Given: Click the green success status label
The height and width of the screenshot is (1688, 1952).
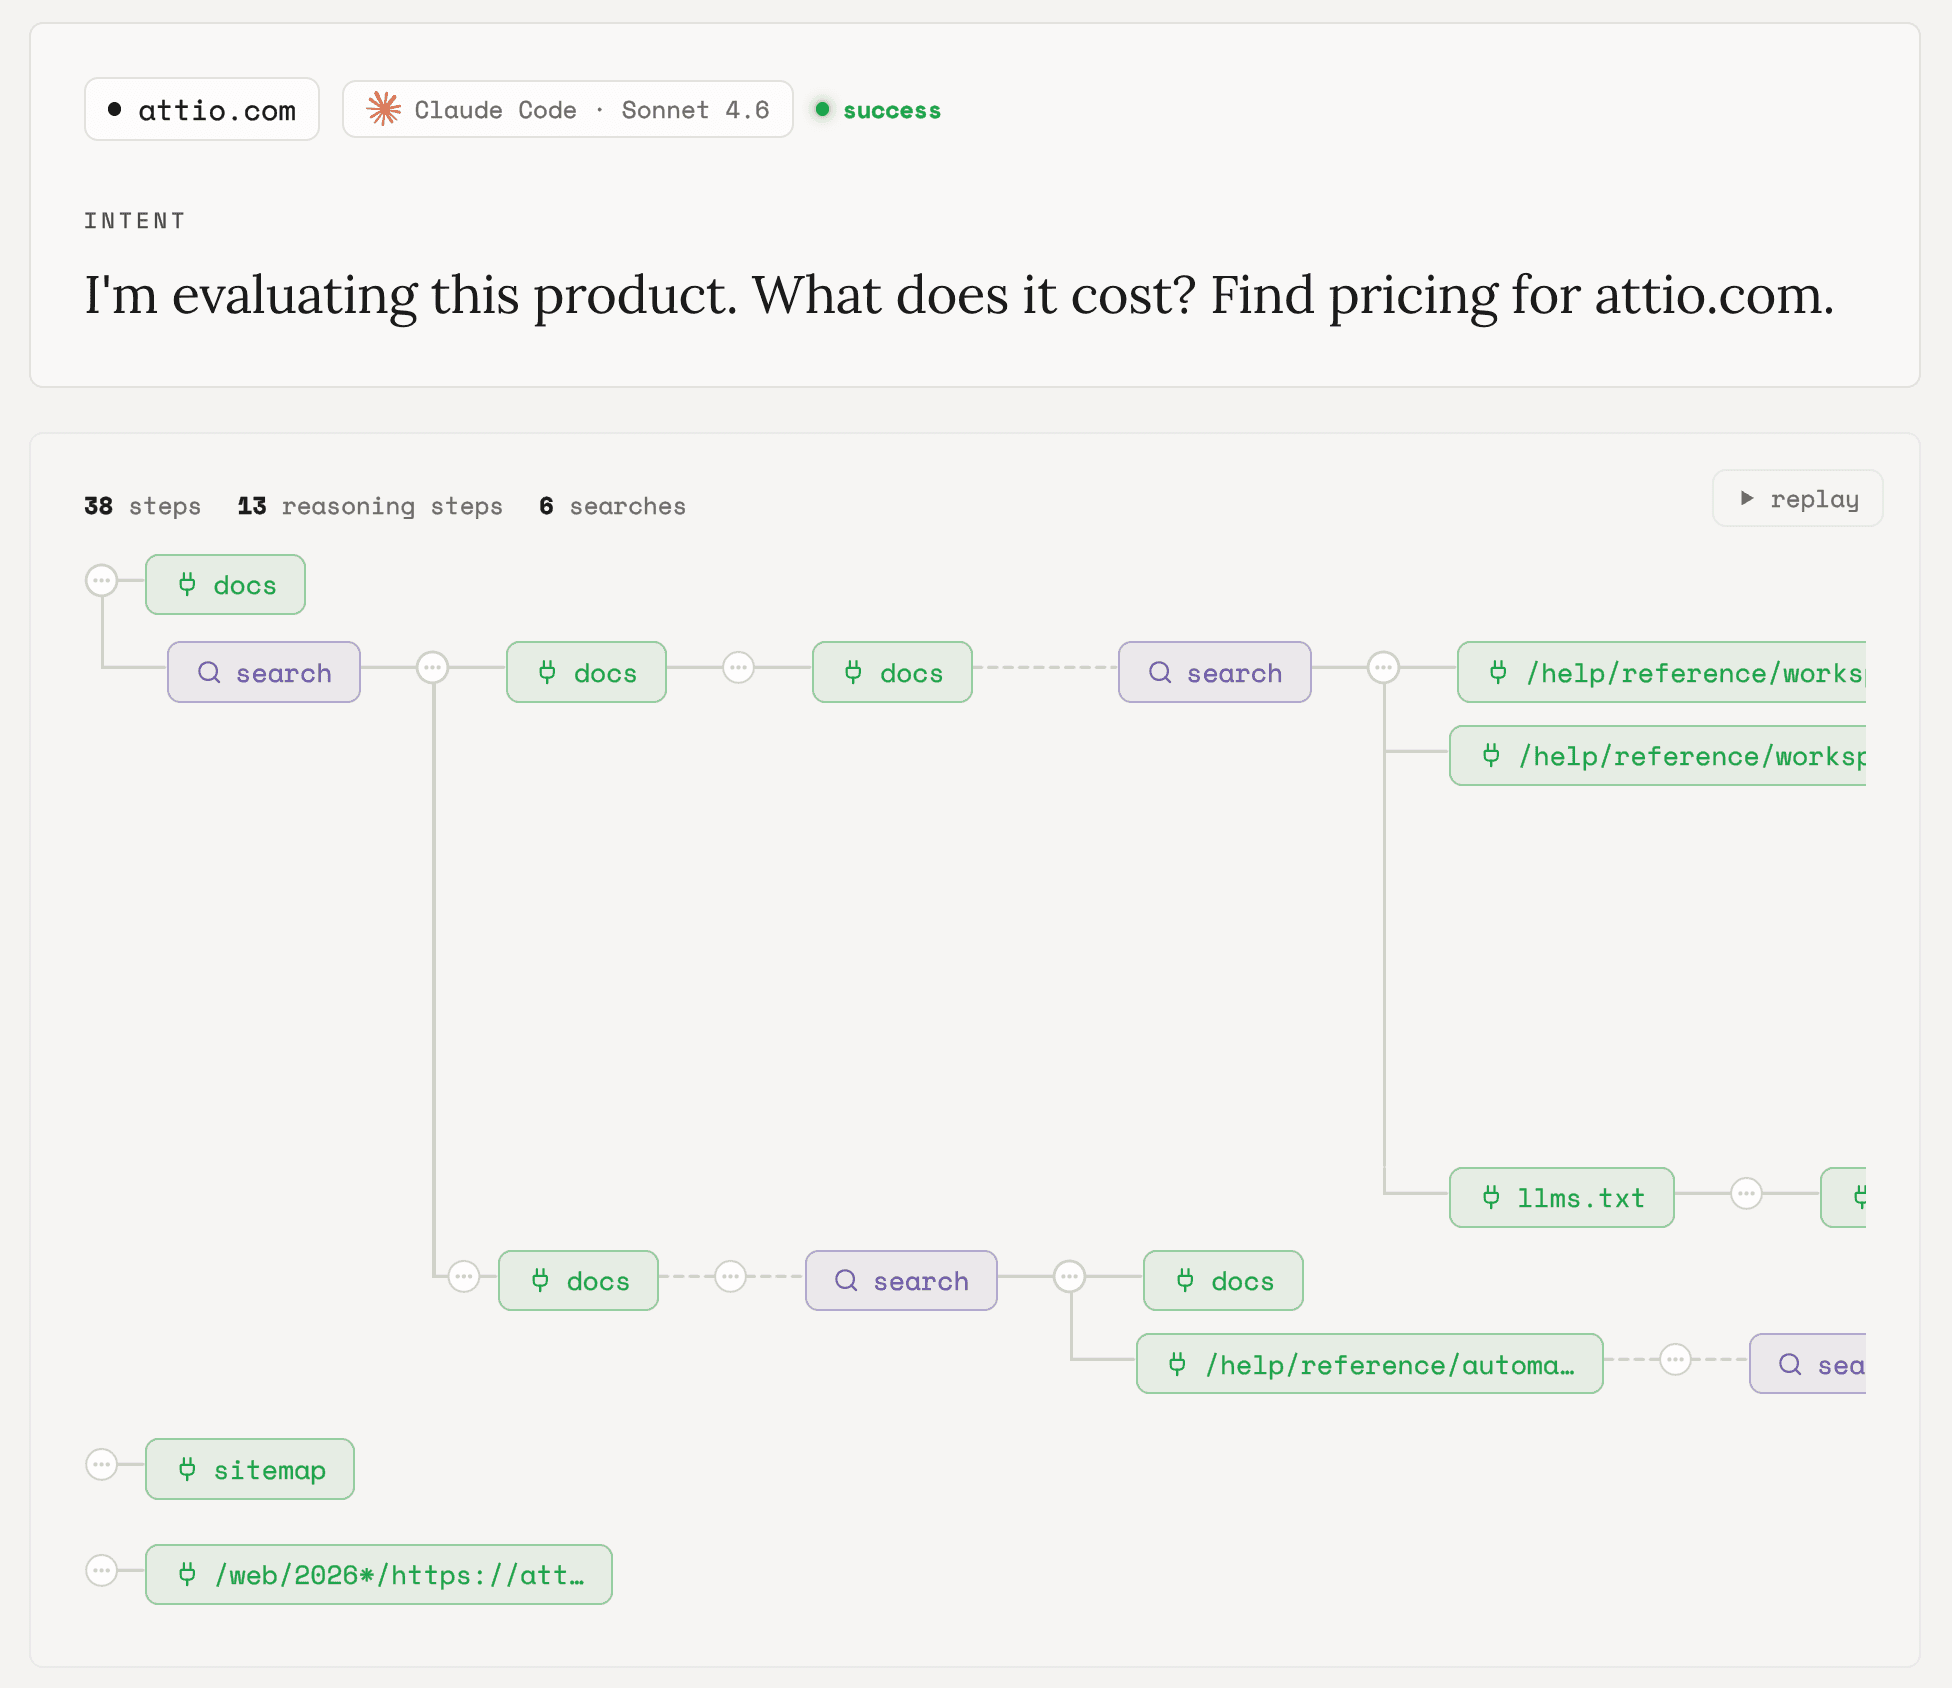Looking at the screenshot, I should coord(892,110).
